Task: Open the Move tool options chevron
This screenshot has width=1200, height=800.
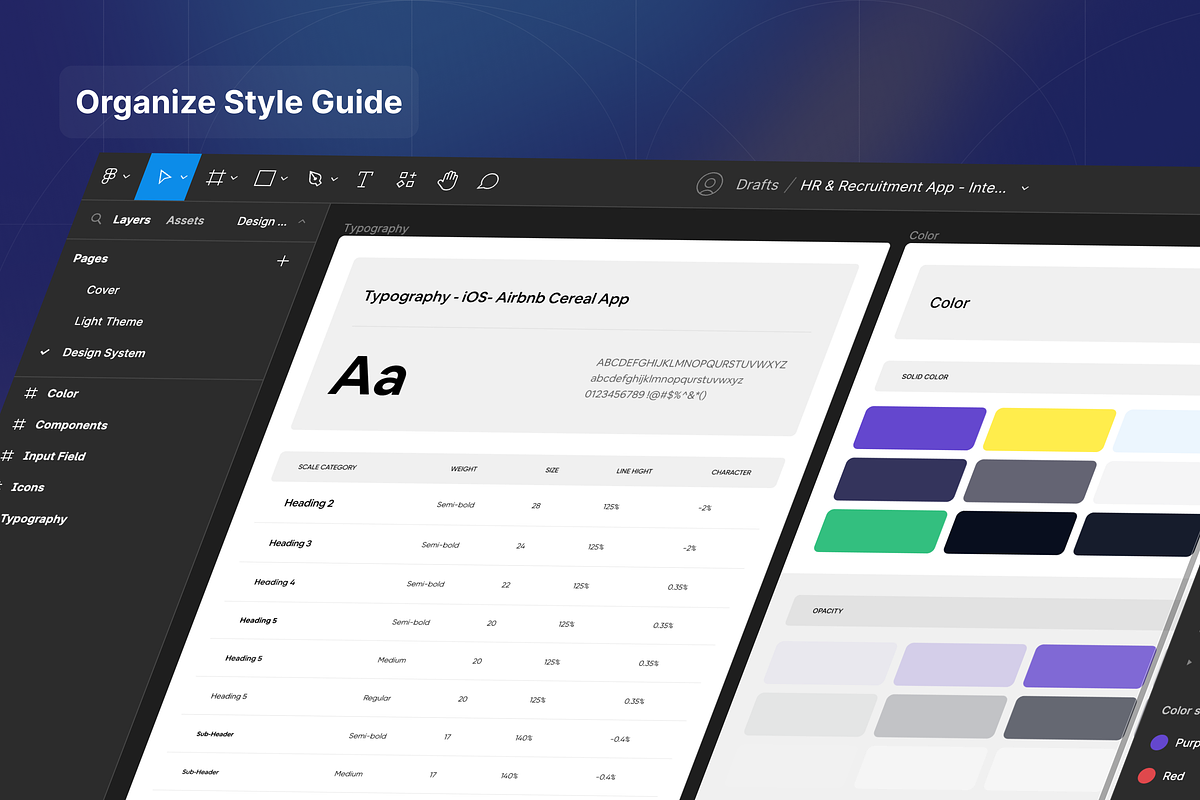Action: pyautogui.click(x=184, y=178)
